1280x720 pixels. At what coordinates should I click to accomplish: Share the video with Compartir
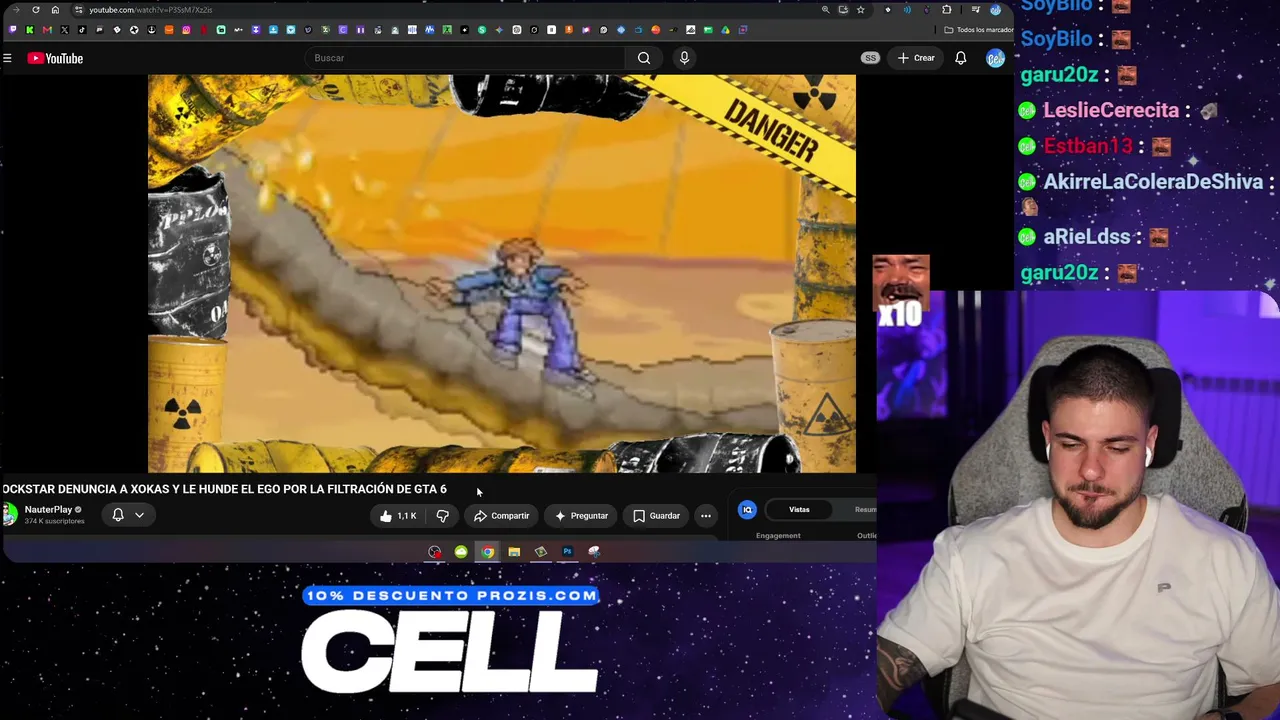click(x=501, y=516)
